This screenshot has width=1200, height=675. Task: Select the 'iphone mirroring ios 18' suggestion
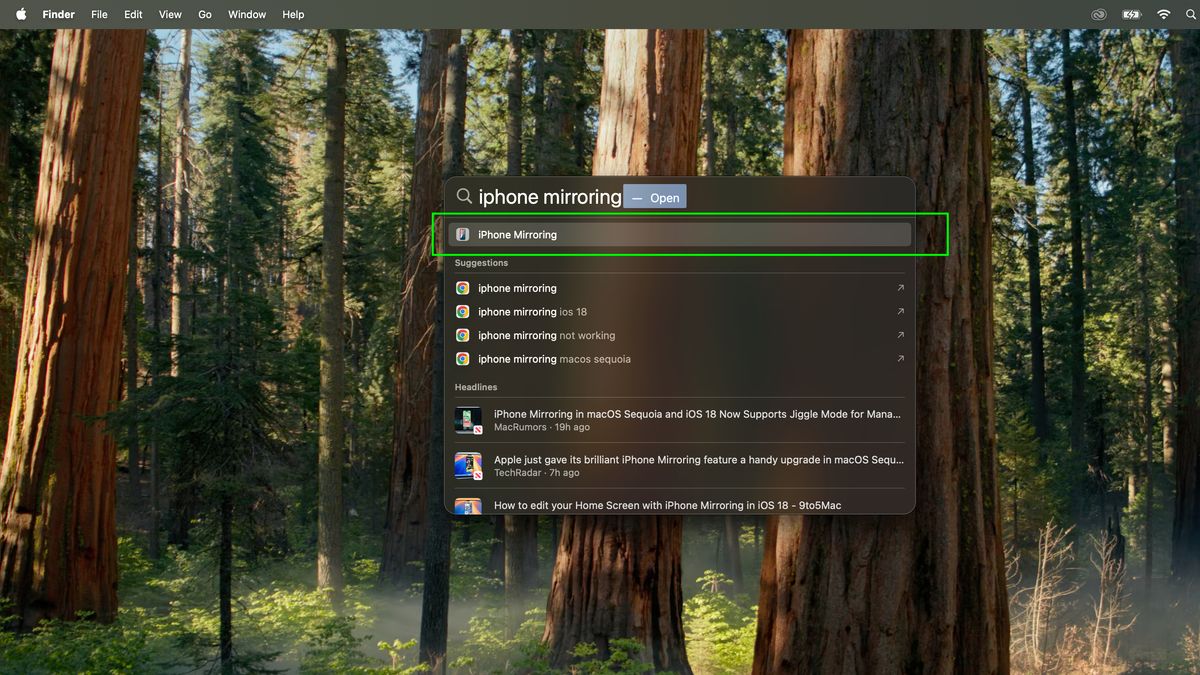coord(680,312)
